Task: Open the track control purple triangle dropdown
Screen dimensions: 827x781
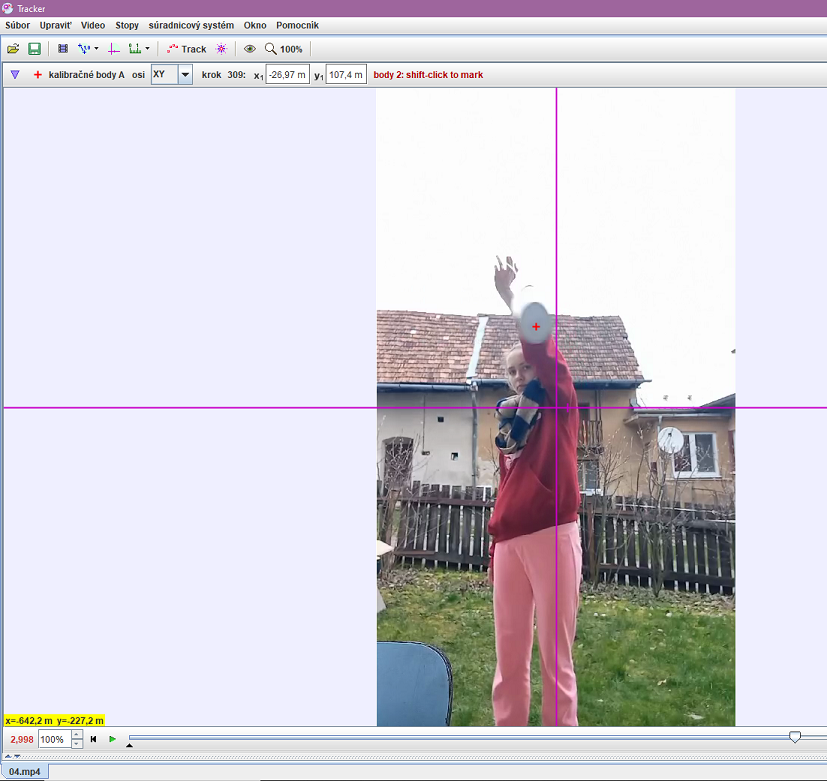Action: pos(14,75)
